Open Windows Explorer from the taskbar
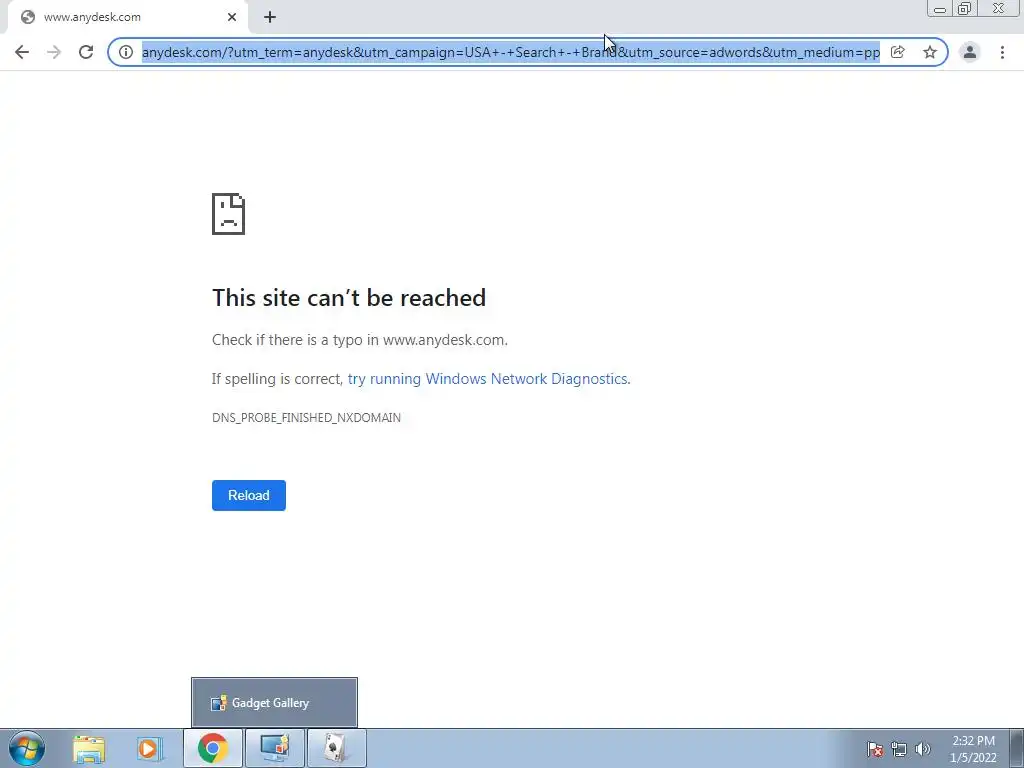The width and height of the screenshot is (1024, 768). coord(89,748)
